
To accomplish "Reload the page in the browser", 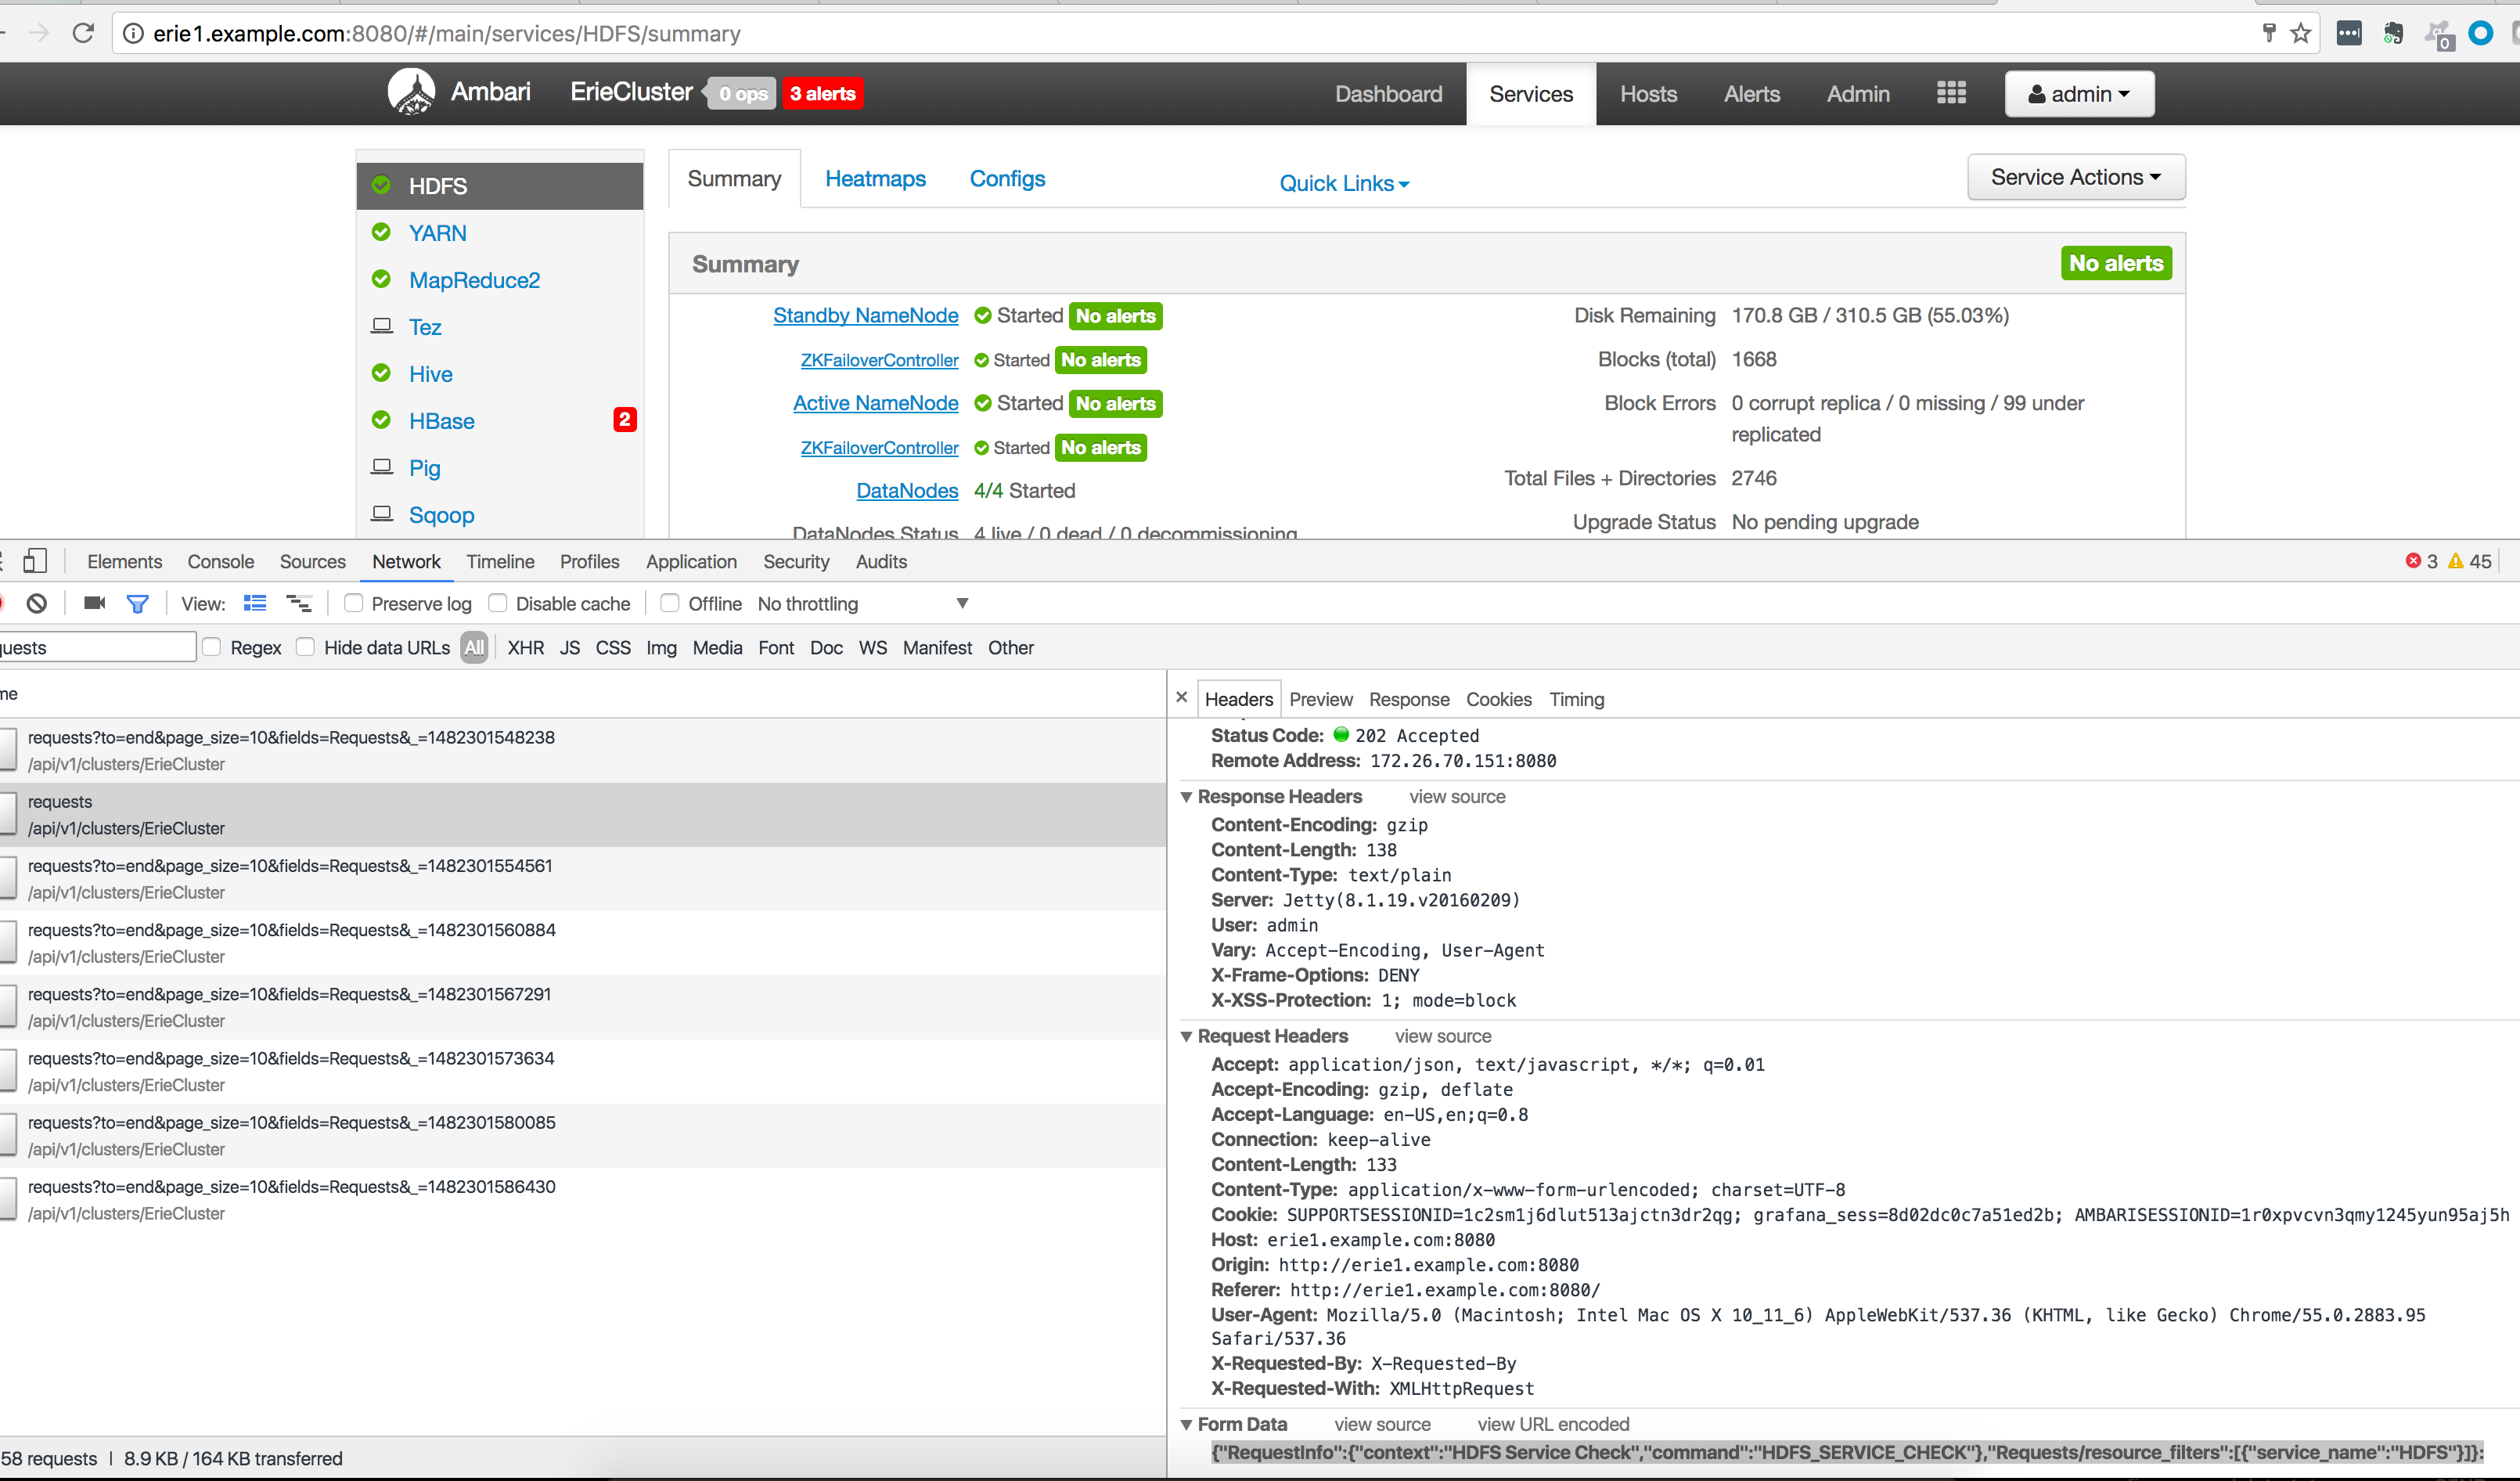I will (x=84, y=33).
